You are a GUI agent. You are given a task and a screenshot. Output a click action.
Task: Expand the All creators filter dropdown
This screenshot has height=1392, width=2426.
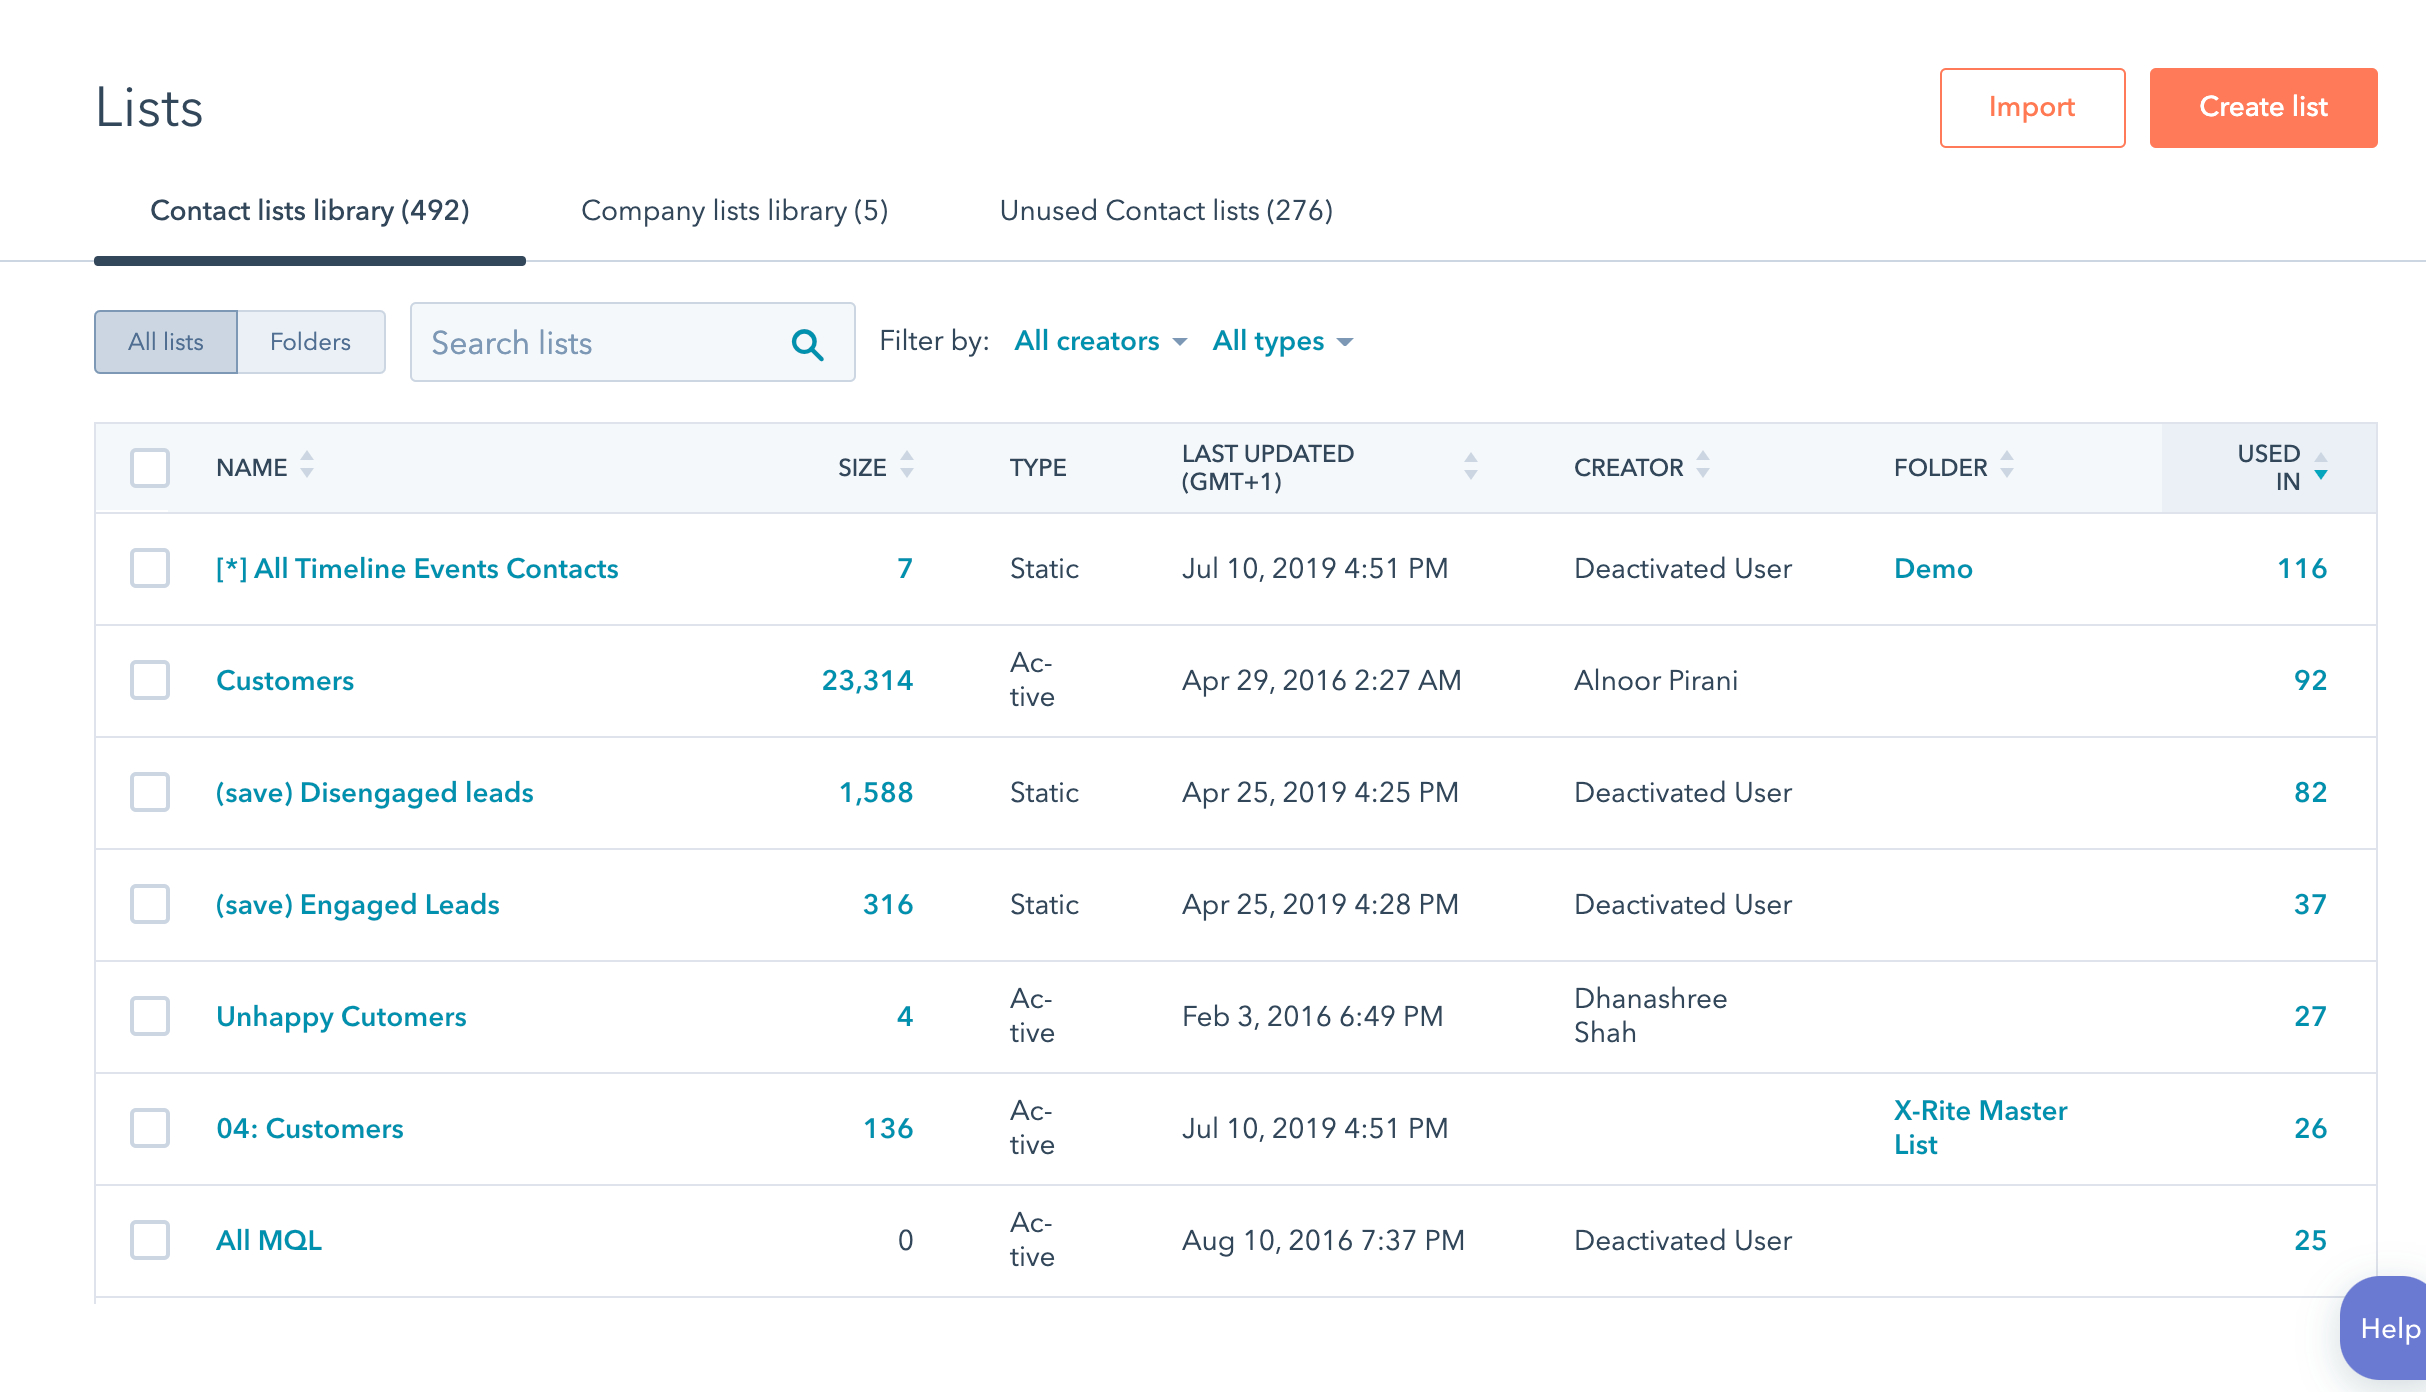point(1101,340)
